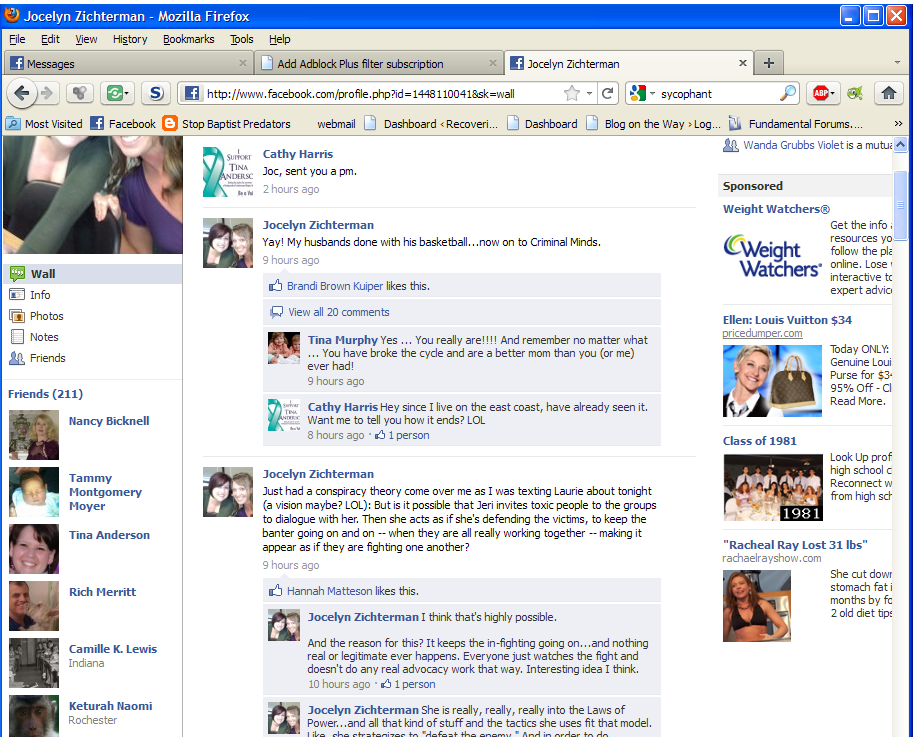This screenshot has width=913, height=737.
Task: Open Hannah Matteson's profile link
Action: (329, 591)
